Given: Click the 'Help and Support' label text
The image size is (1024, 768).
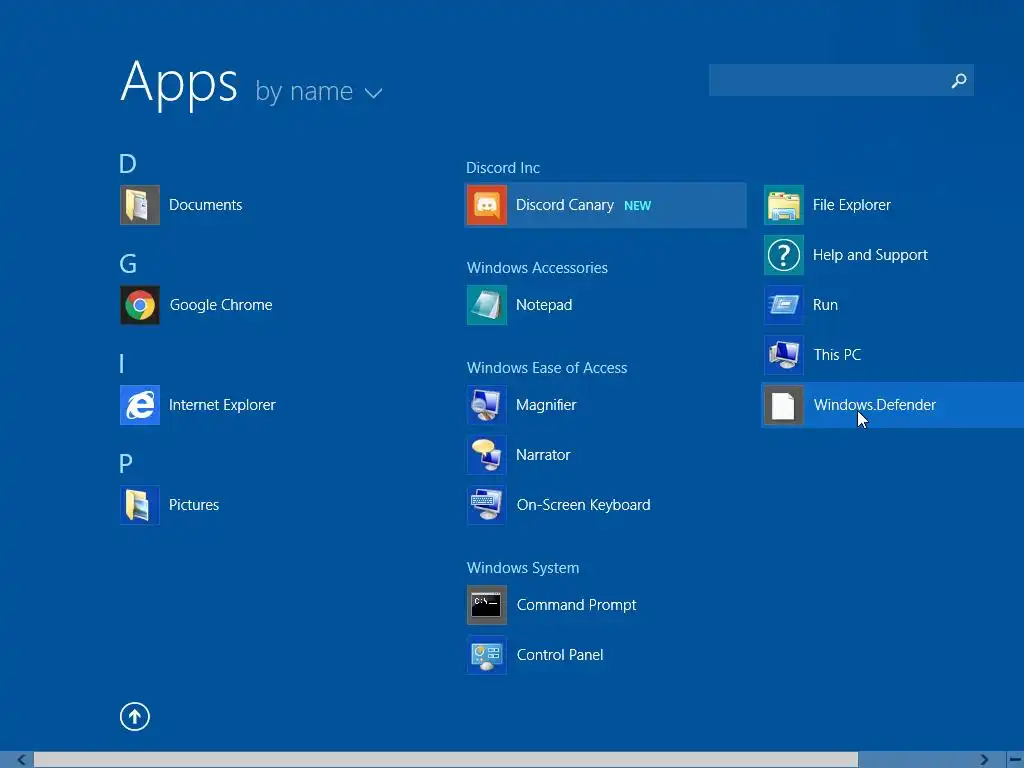Looking at the screenshot, I should 870,255.
